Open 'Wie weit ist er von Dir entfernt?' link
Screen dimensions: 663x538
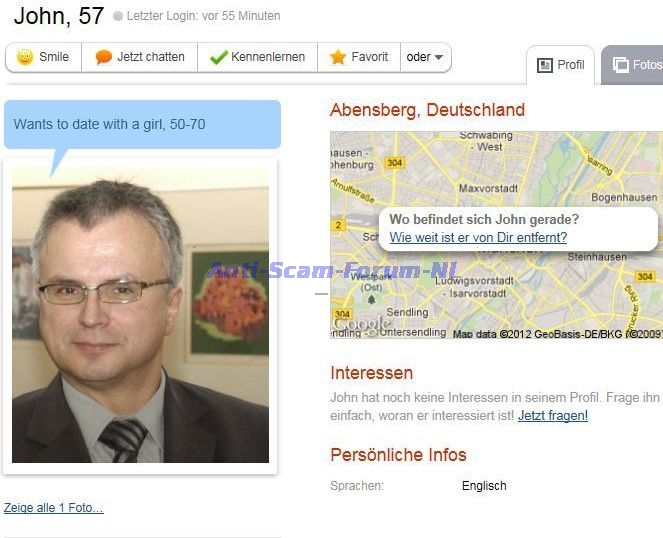pos(478,237)
